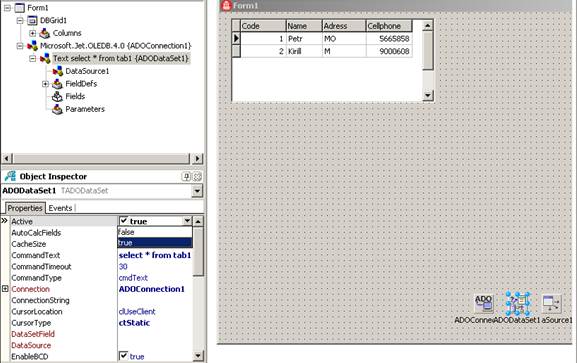The width and height of the screenshot is (577, 363).
Task: Close the Object Inspector panel
Action: tap(198, 177)
